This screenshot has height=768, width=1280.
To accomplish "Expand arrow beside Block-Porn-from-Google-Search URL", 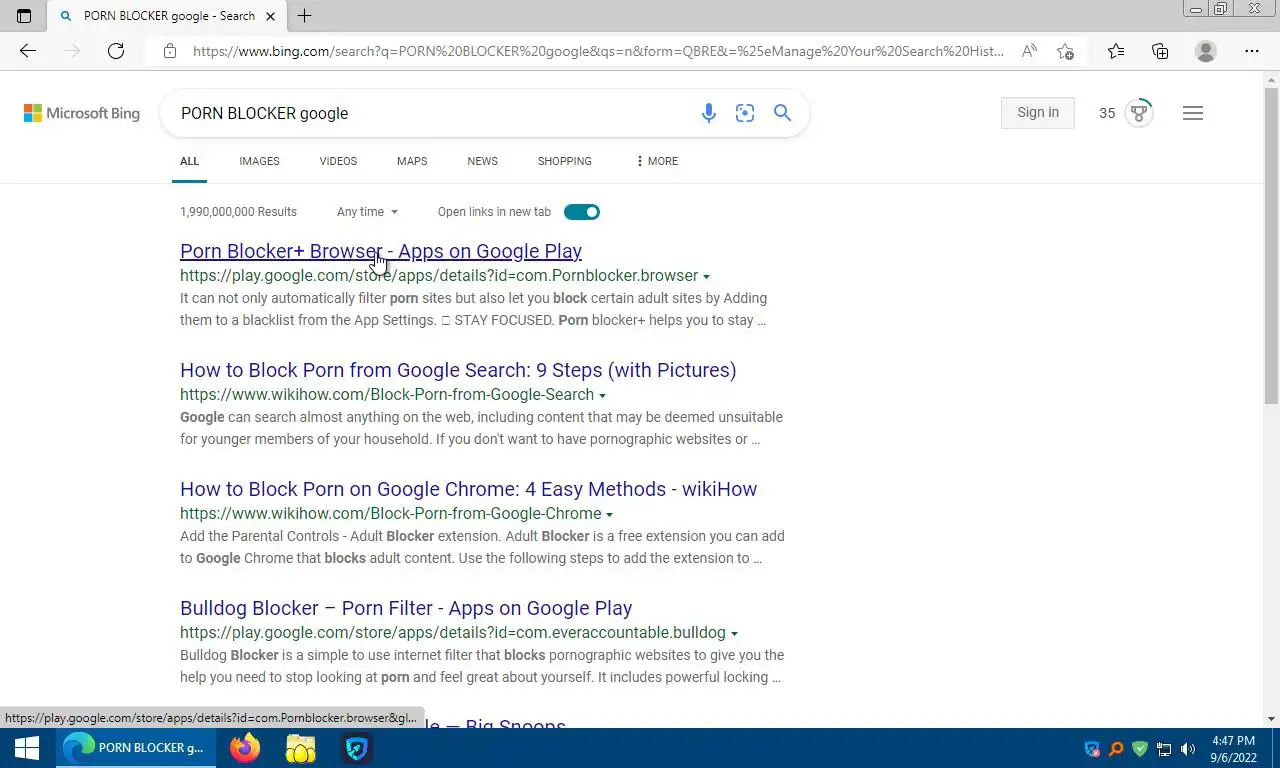I will 603,396.
